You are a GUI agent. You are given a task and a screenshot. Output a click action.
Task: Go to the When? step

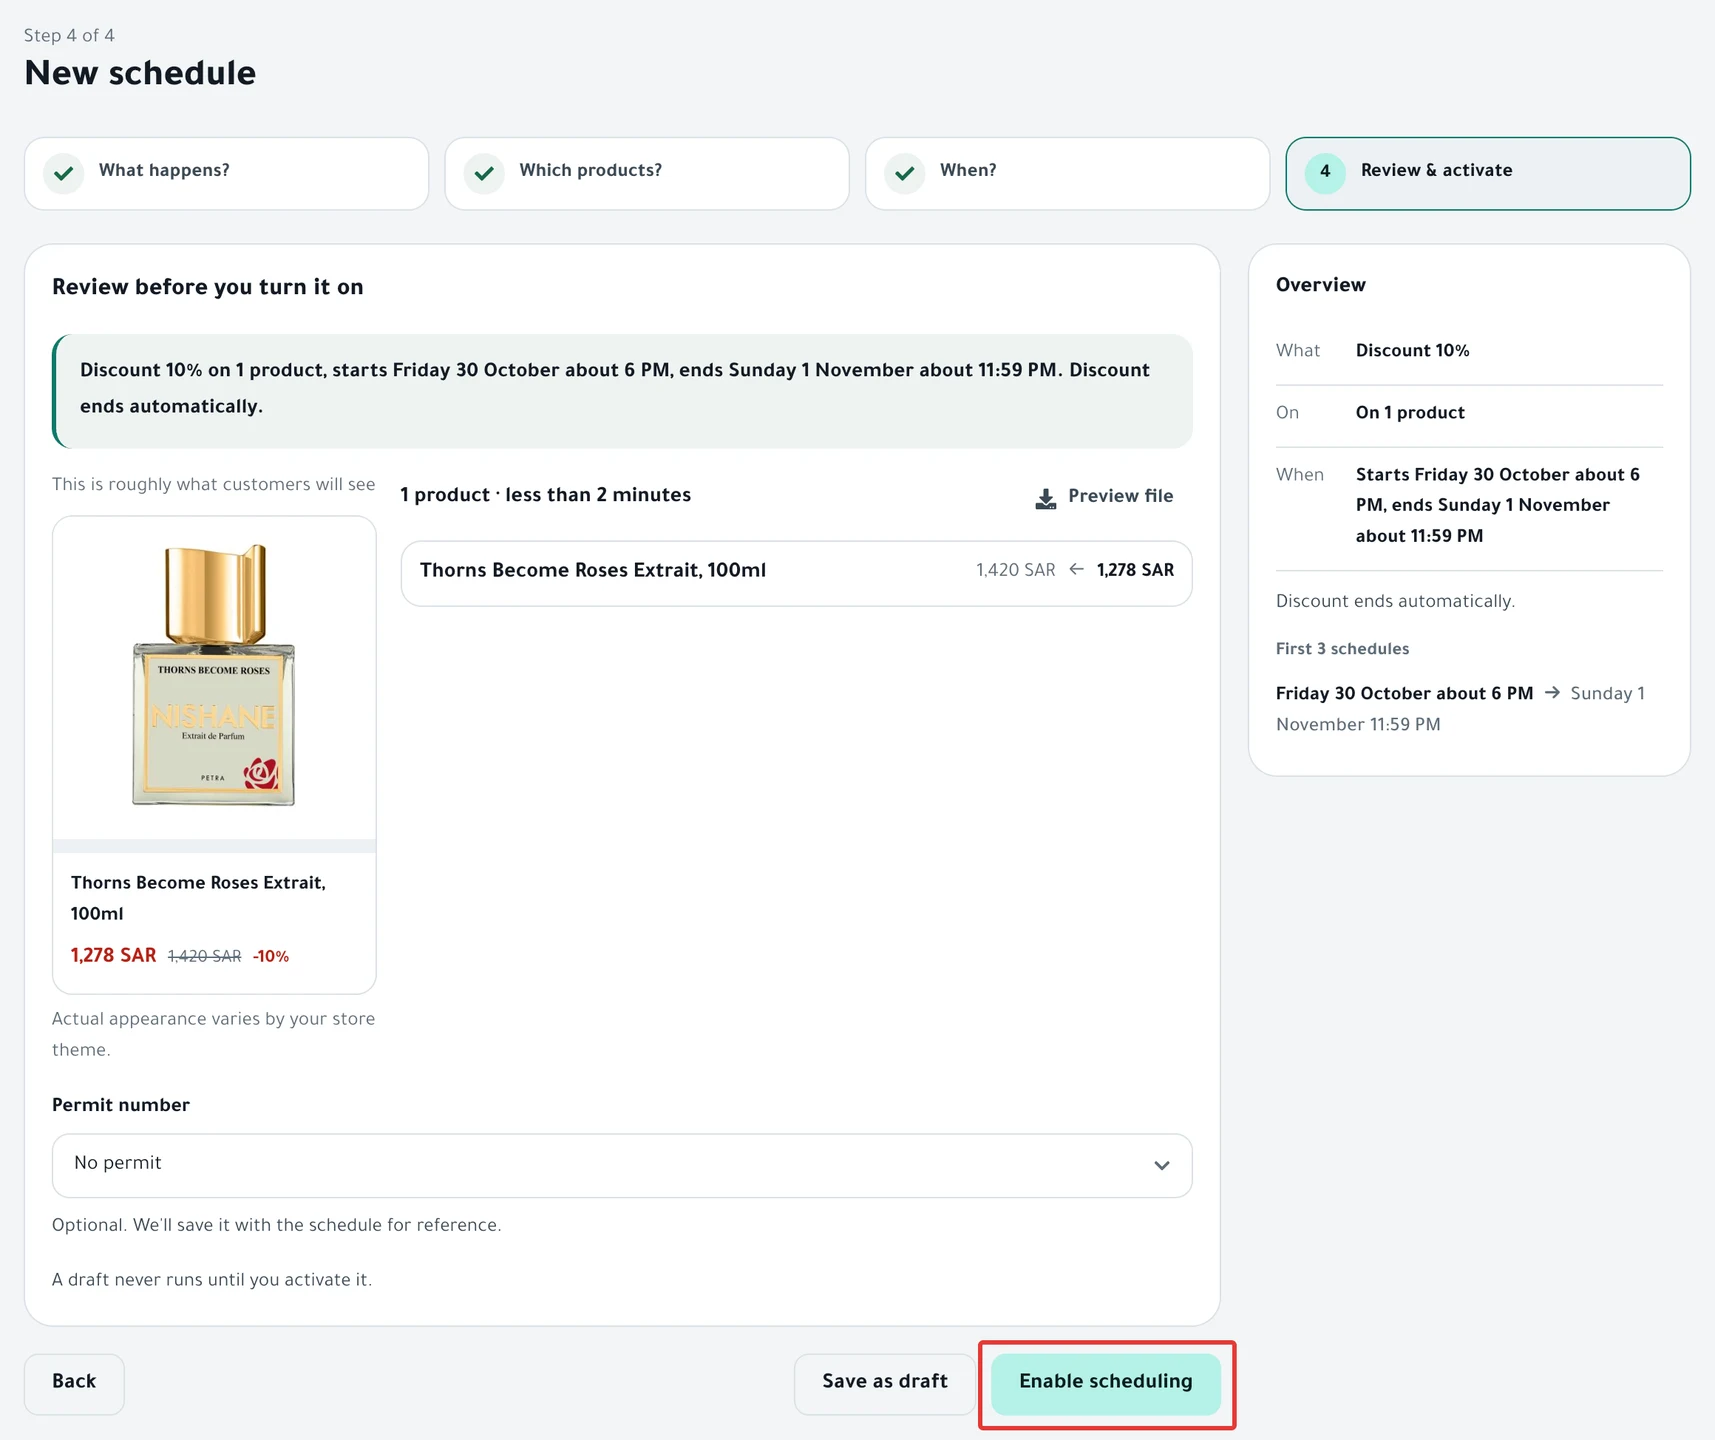[x=1068, y=174]
